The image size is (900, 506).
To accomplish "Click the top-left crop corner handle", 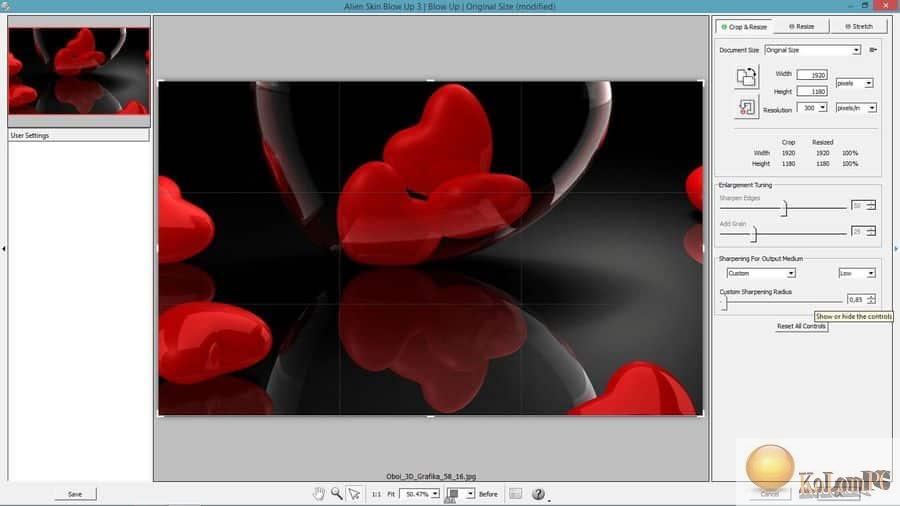I will click(160, 83).
